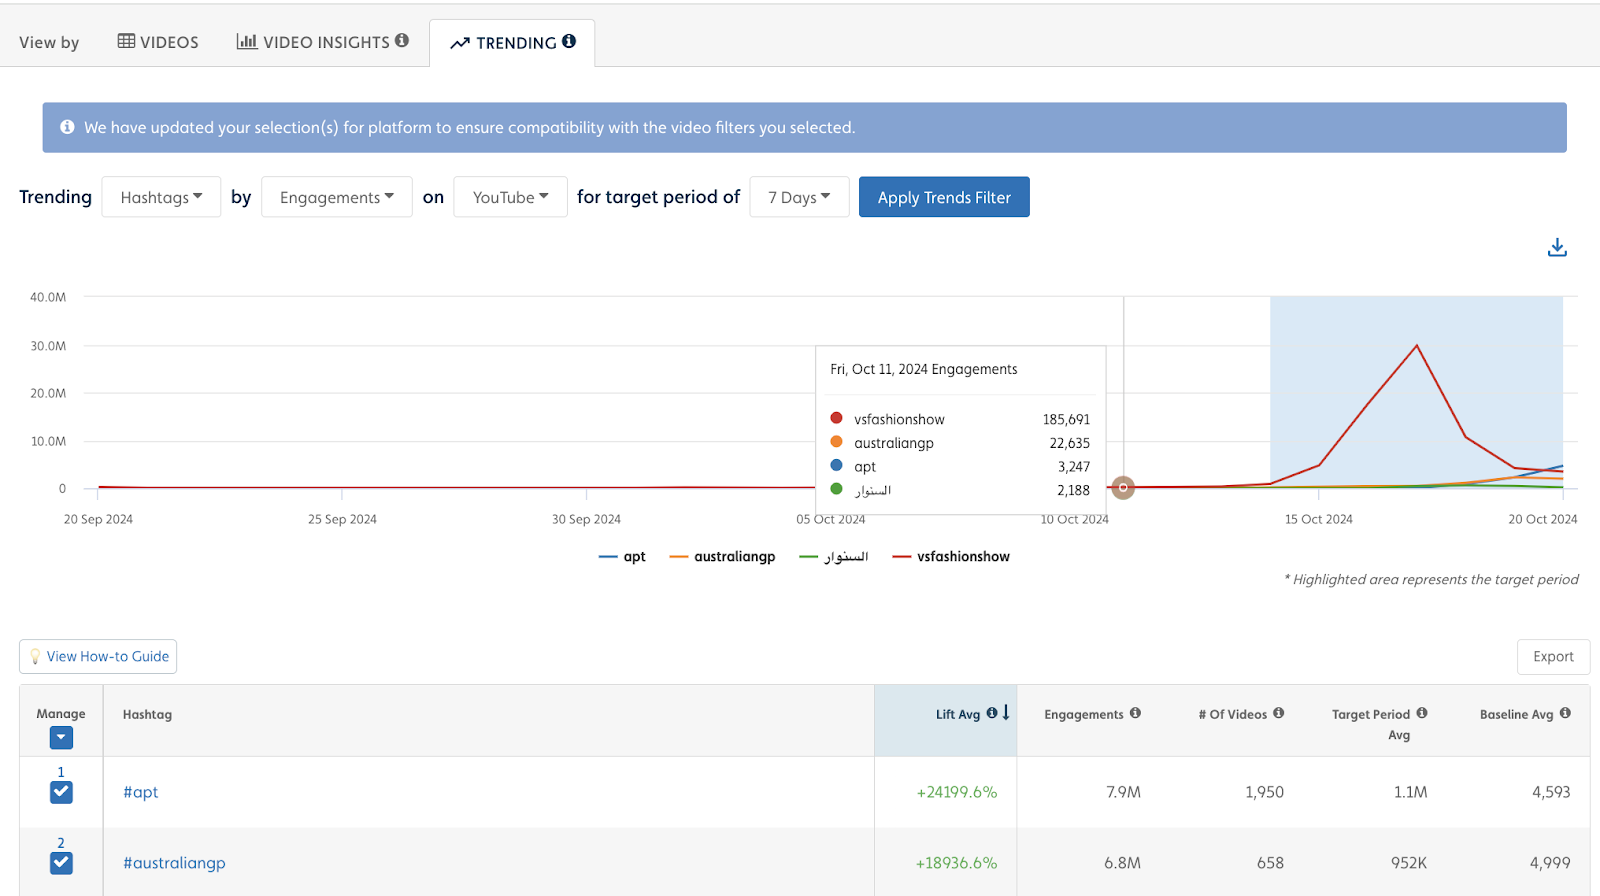This screenshot has width=1600, height=896.
Task: Click the Lift Avg info icon
Action: tap(991, 713)
